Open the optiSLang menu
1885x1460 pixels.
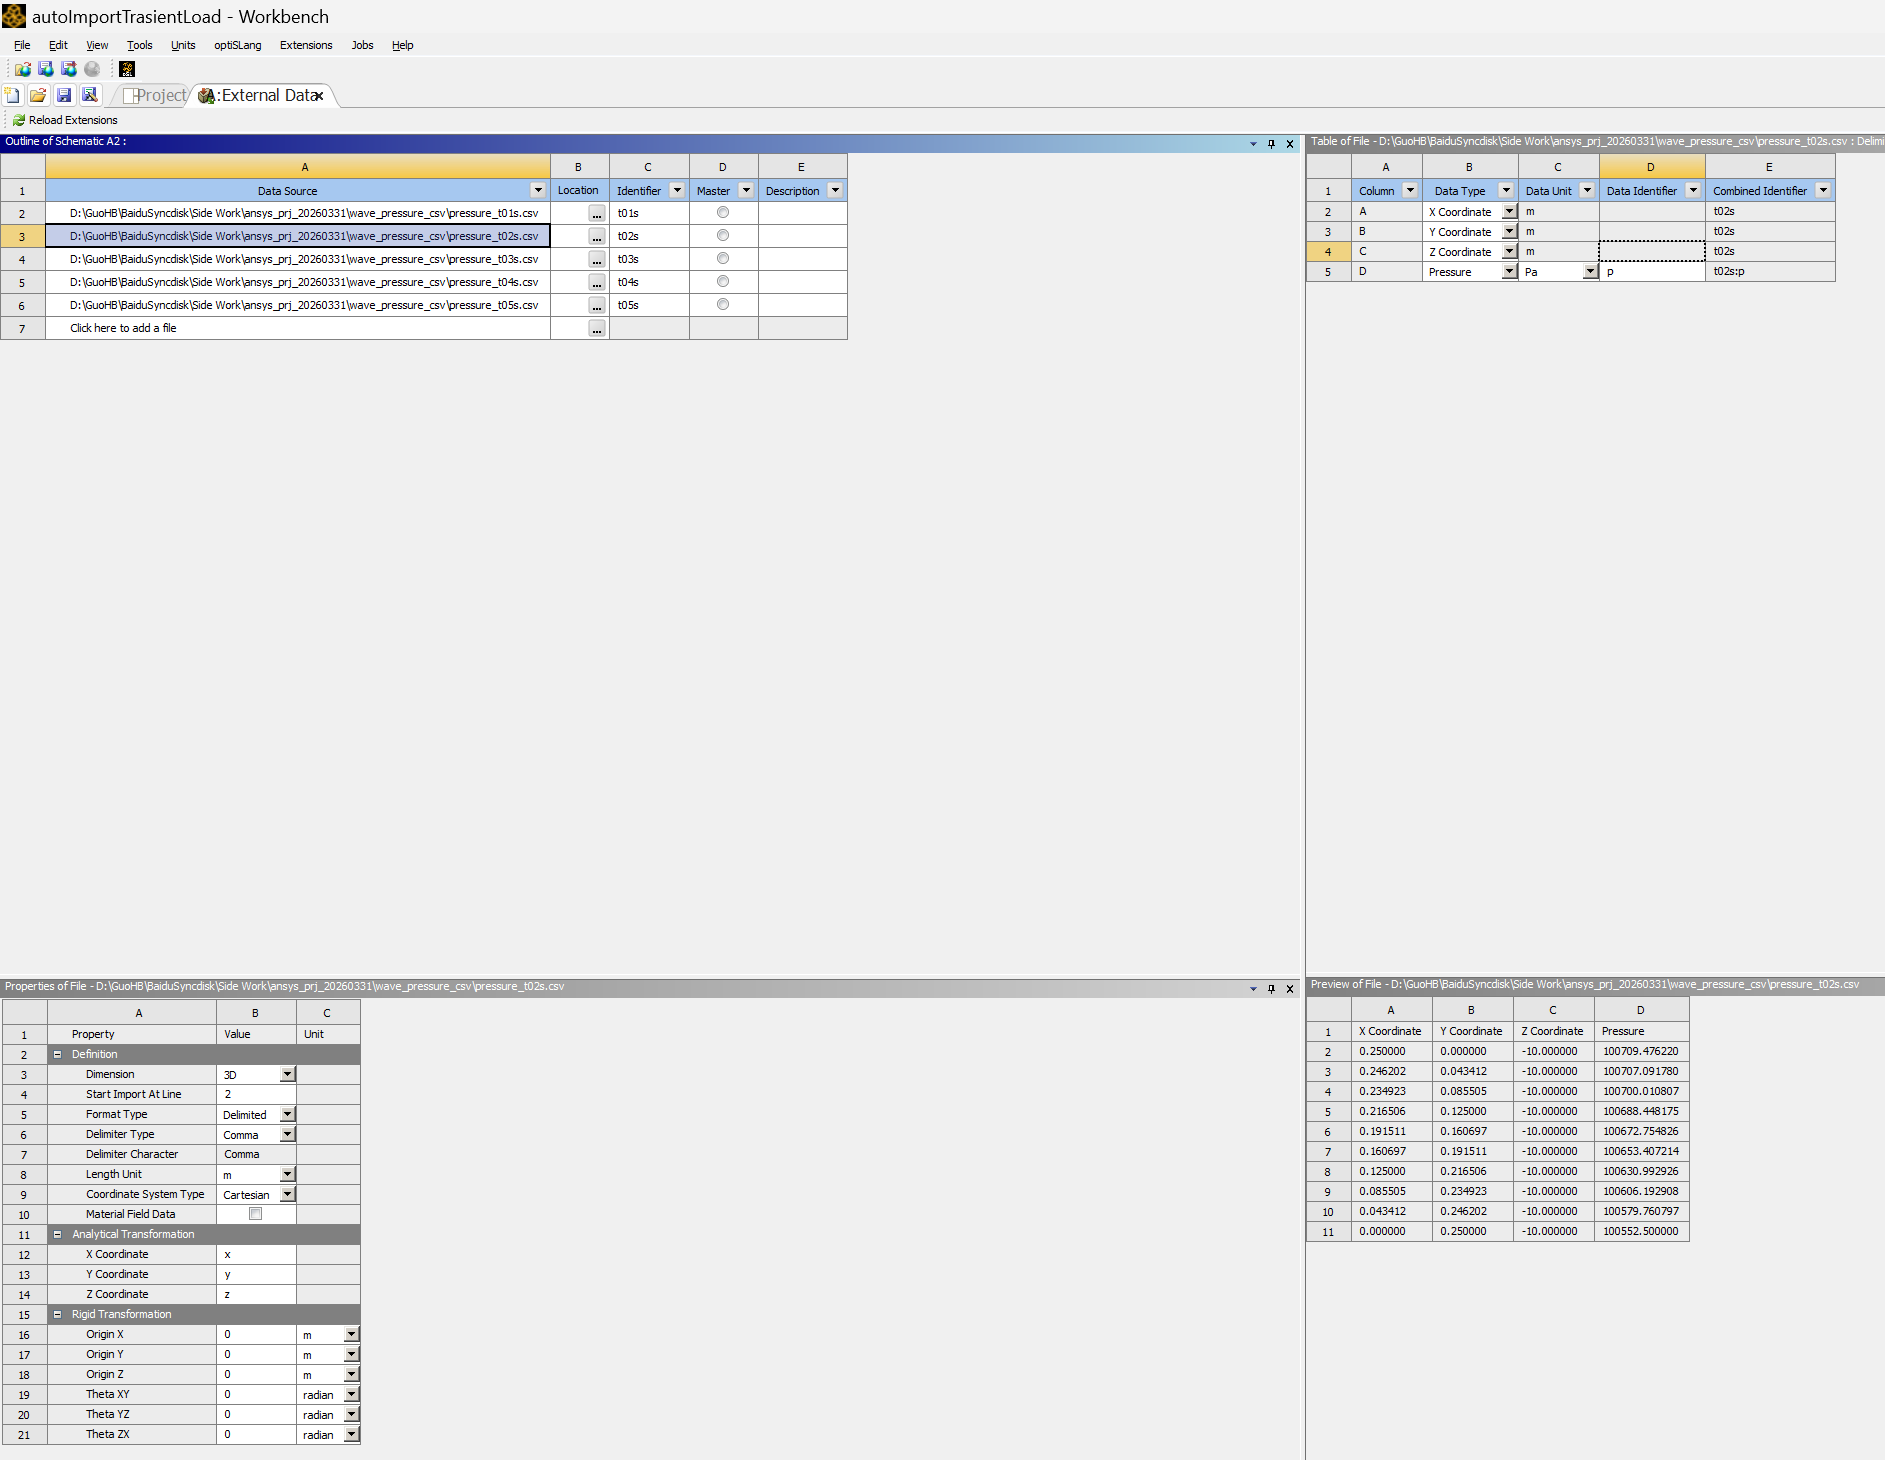(x=237, y=45)
